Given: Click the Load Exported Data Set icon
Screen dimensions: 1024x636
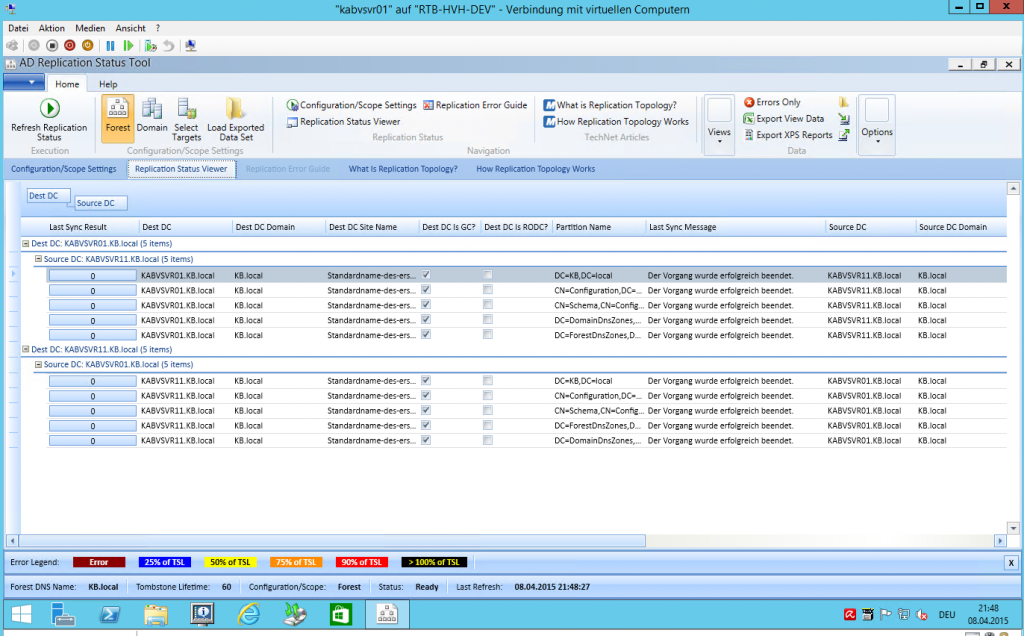Looking at the screenshot, I should coord(235,119).
